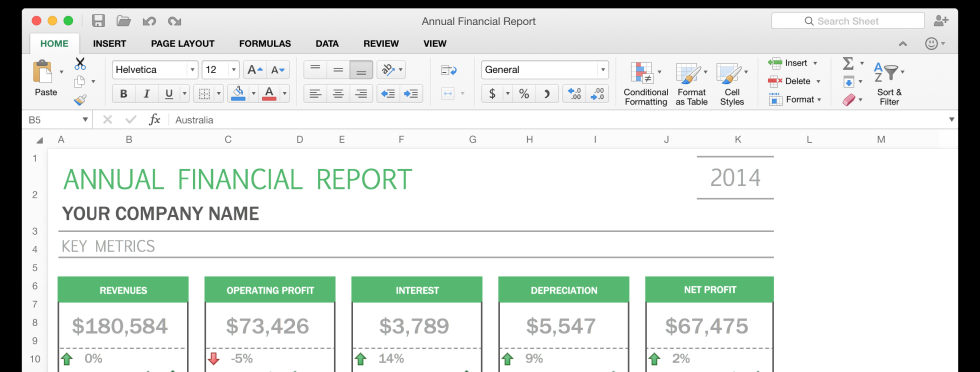Open the DATA tab
The height and width of the screenshot is (372, 980).
tap(327, 44)
